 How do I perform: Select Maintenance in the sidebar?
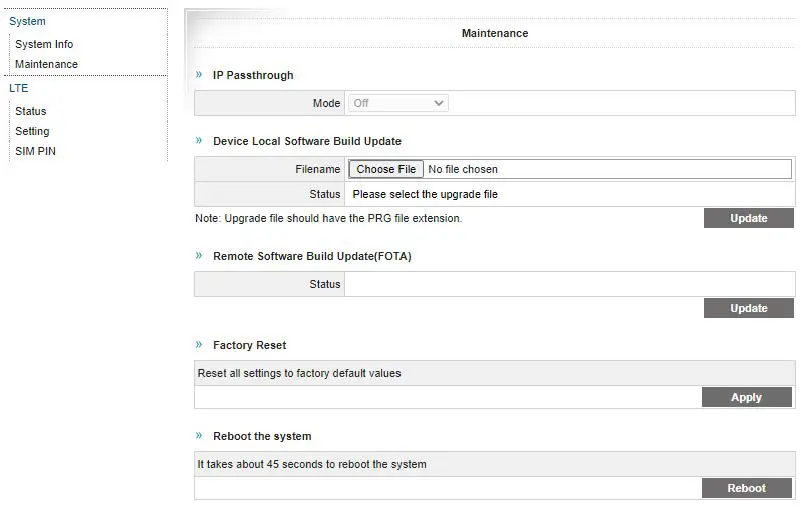(46, 64)
